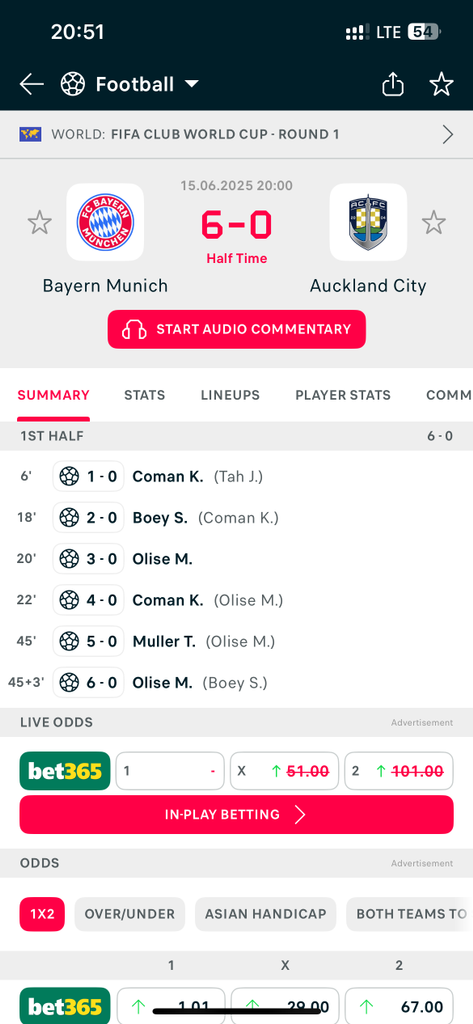Open the share icon in header
This screenshot has height=1024, width=473.
click(393, 84)
